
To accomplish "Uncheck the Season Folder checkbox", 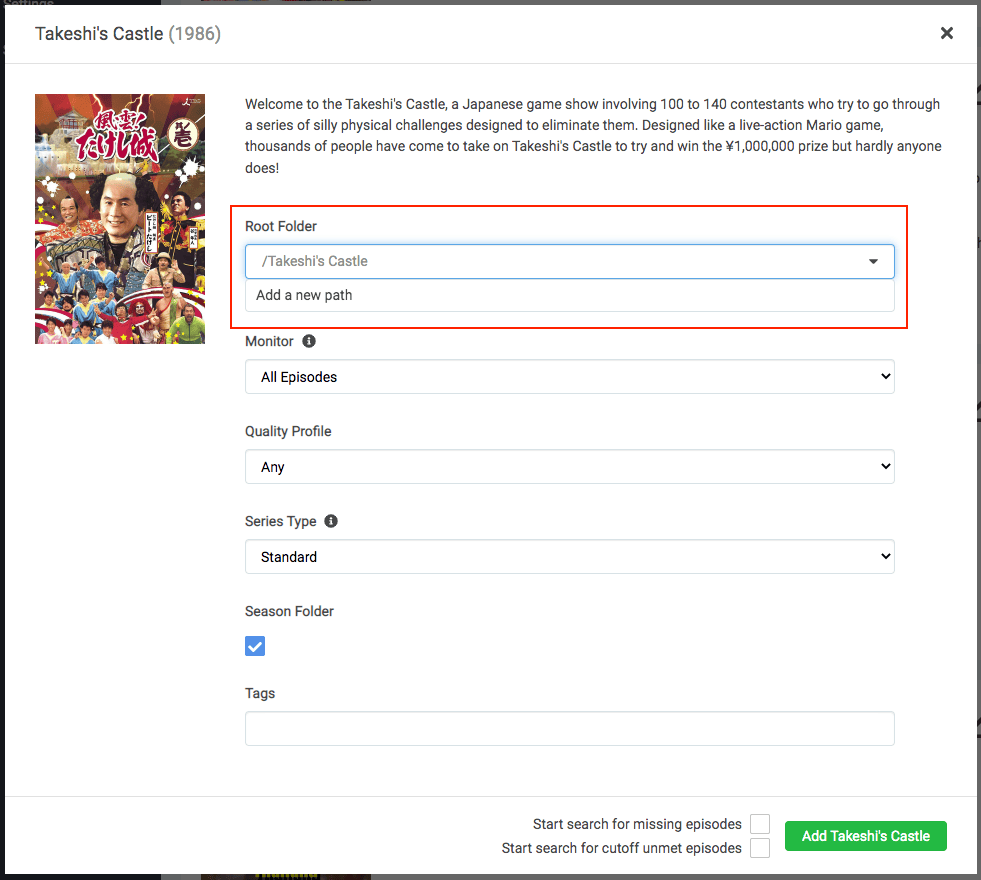I will coord(254,646).
